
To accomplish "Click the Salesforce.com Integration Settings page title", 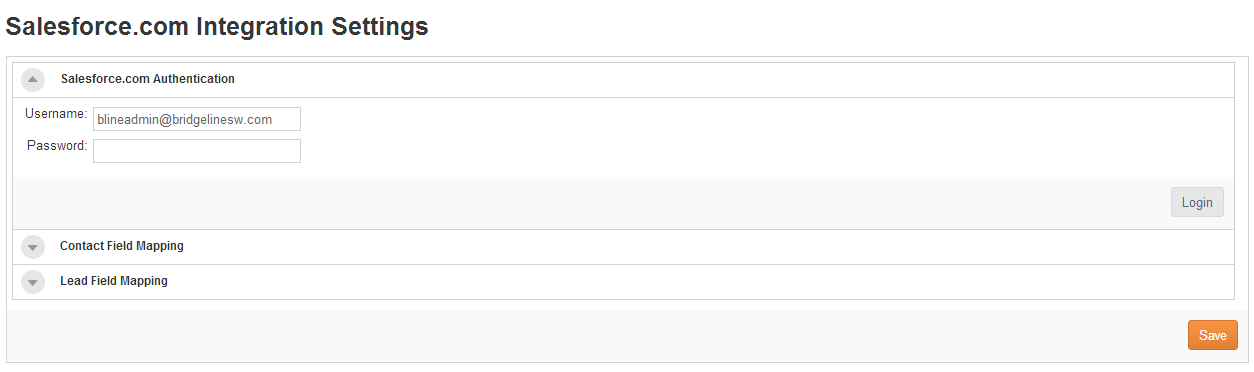I will [x=217, y=27].
